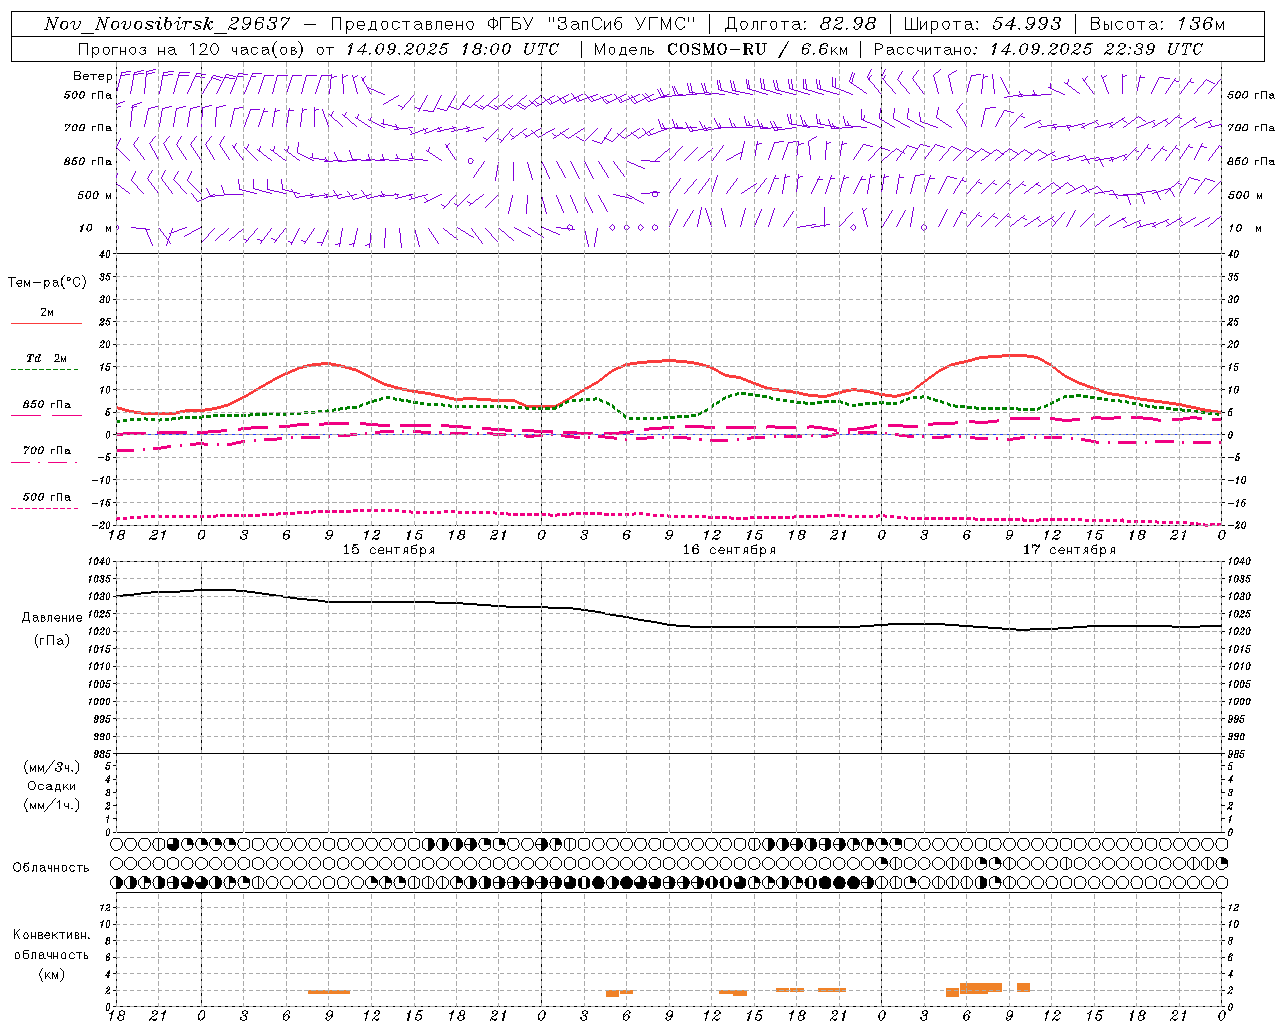Click the Долгота: 82.98 value
1280x1024 pixels.
coord(800,24)
